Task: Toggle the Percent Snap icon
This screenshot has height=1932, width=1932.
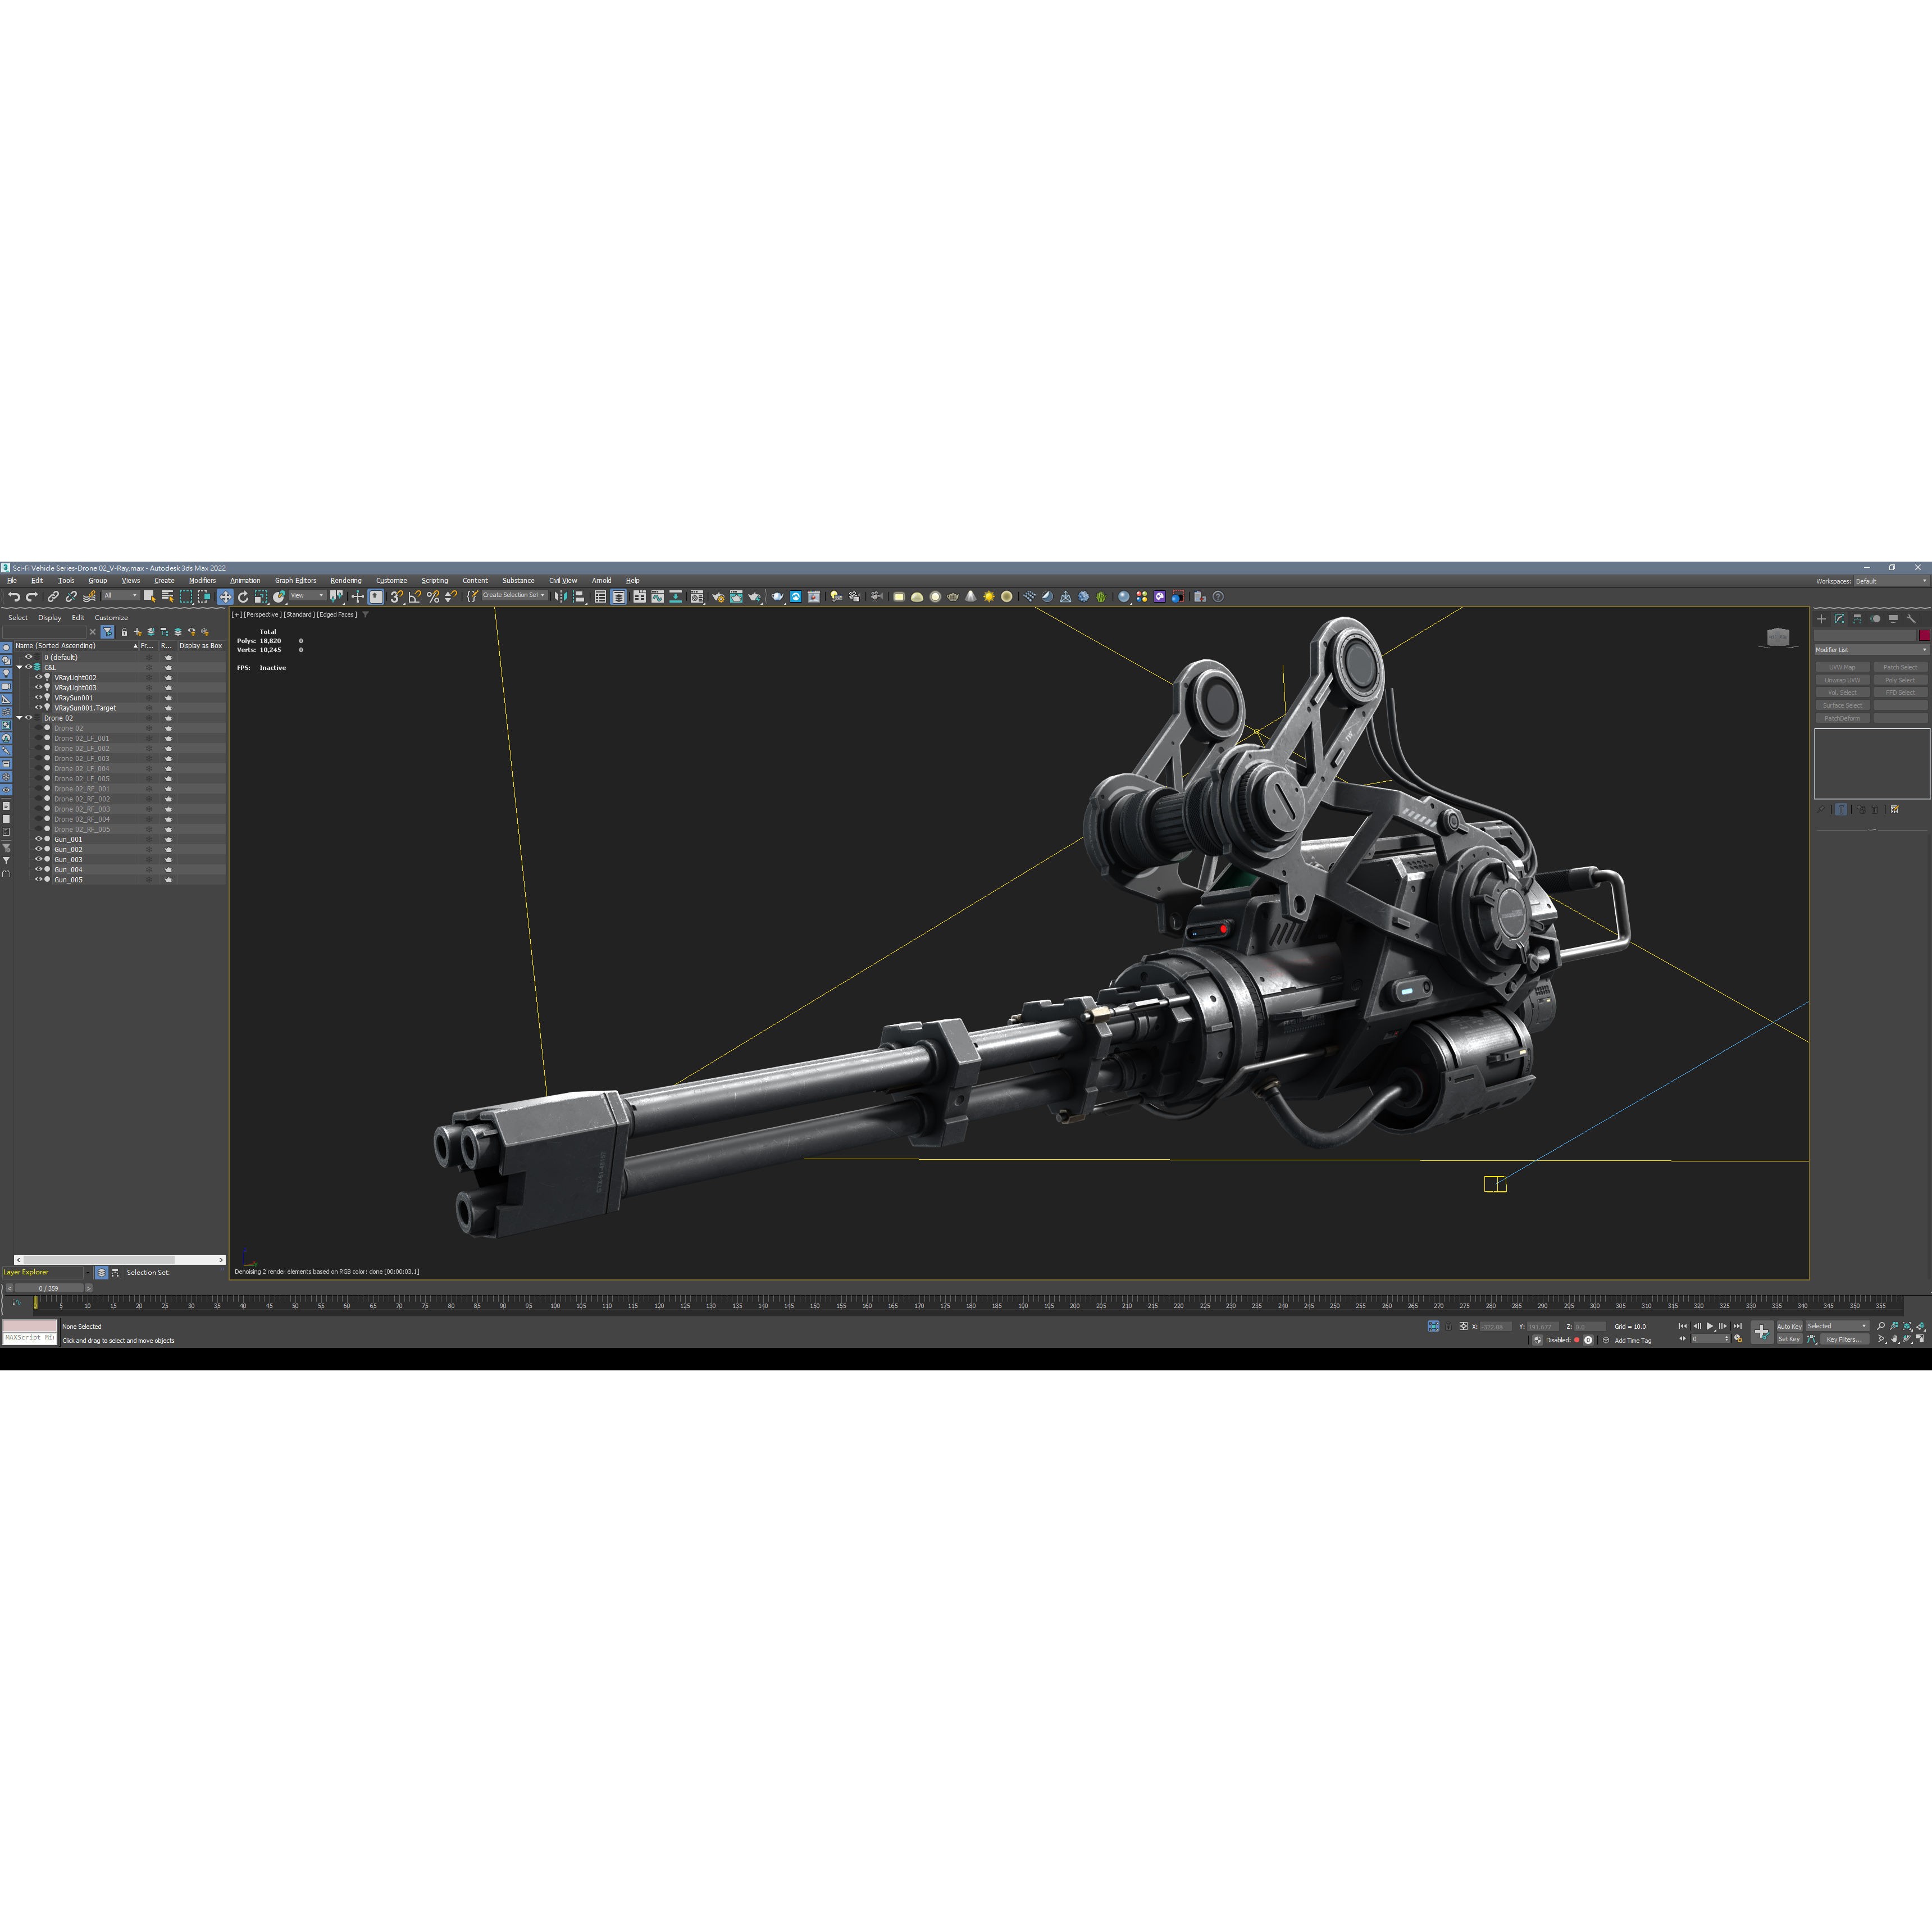Action: click(x=433, y=597)
